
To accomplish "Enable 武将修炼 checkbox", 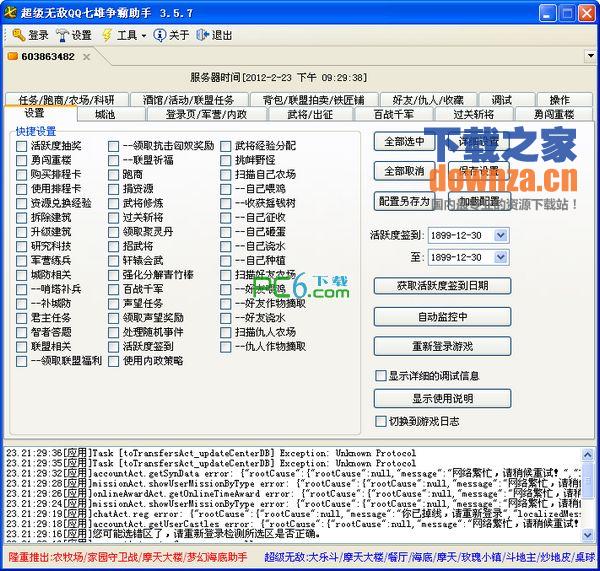I will pyautogui.click(x=113, y=204).
